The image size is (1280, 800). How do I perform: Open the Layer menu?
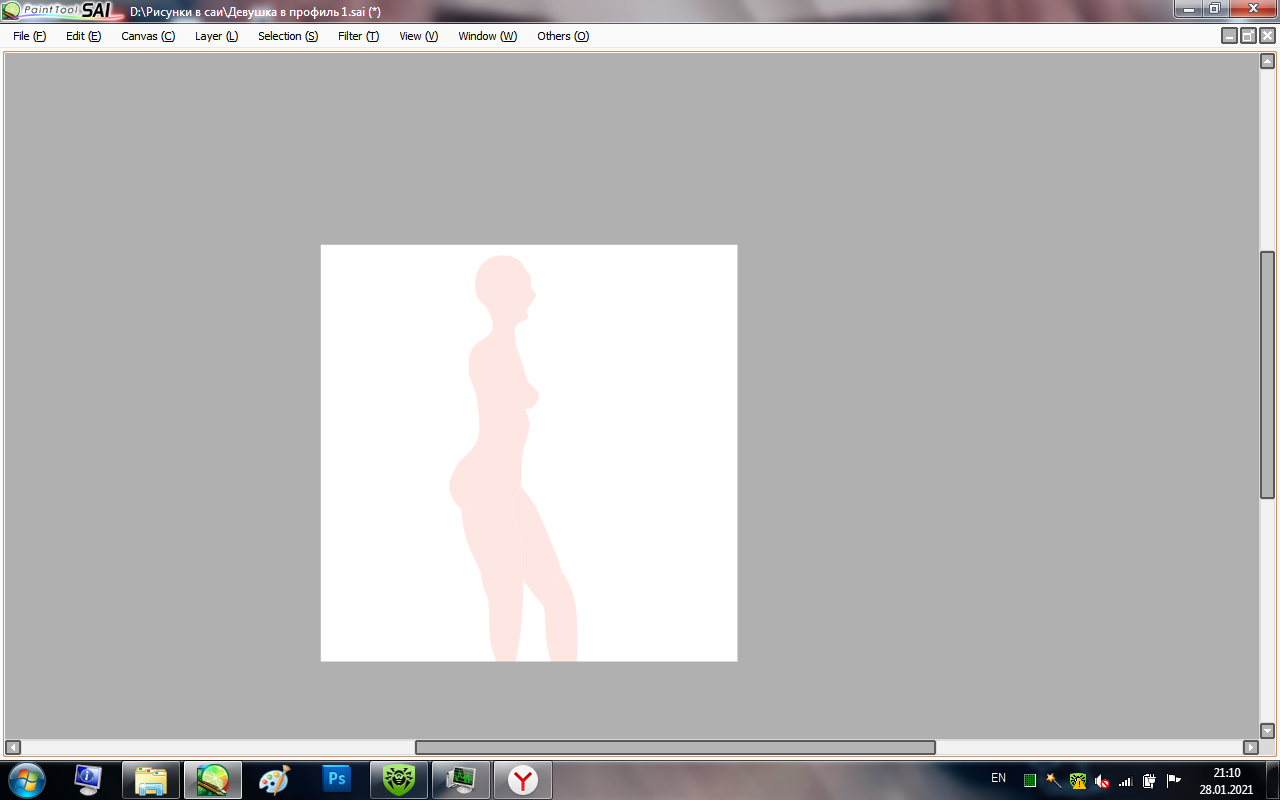pos(216,36)
